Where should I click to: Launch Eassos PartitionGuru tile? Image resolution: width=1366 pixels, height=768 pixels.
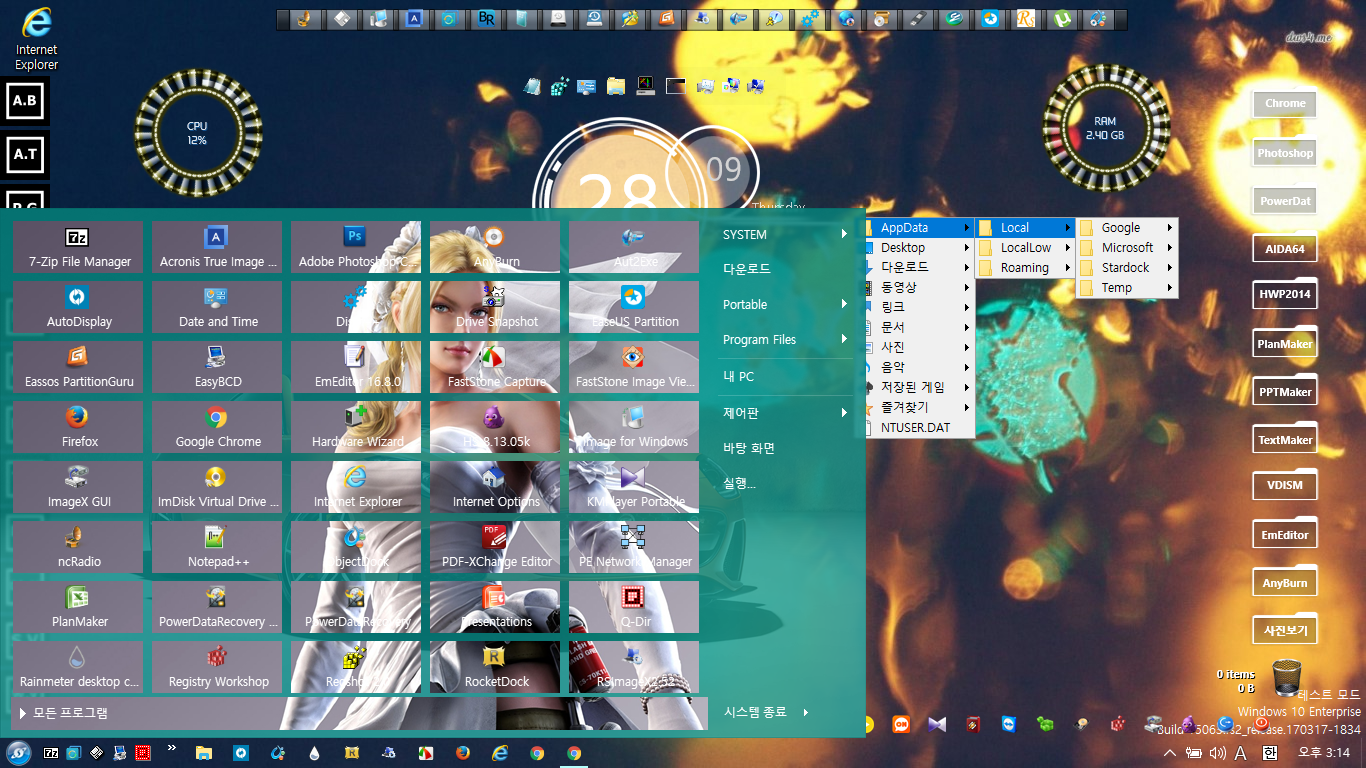pyautogui.click(x=79, y=367)
